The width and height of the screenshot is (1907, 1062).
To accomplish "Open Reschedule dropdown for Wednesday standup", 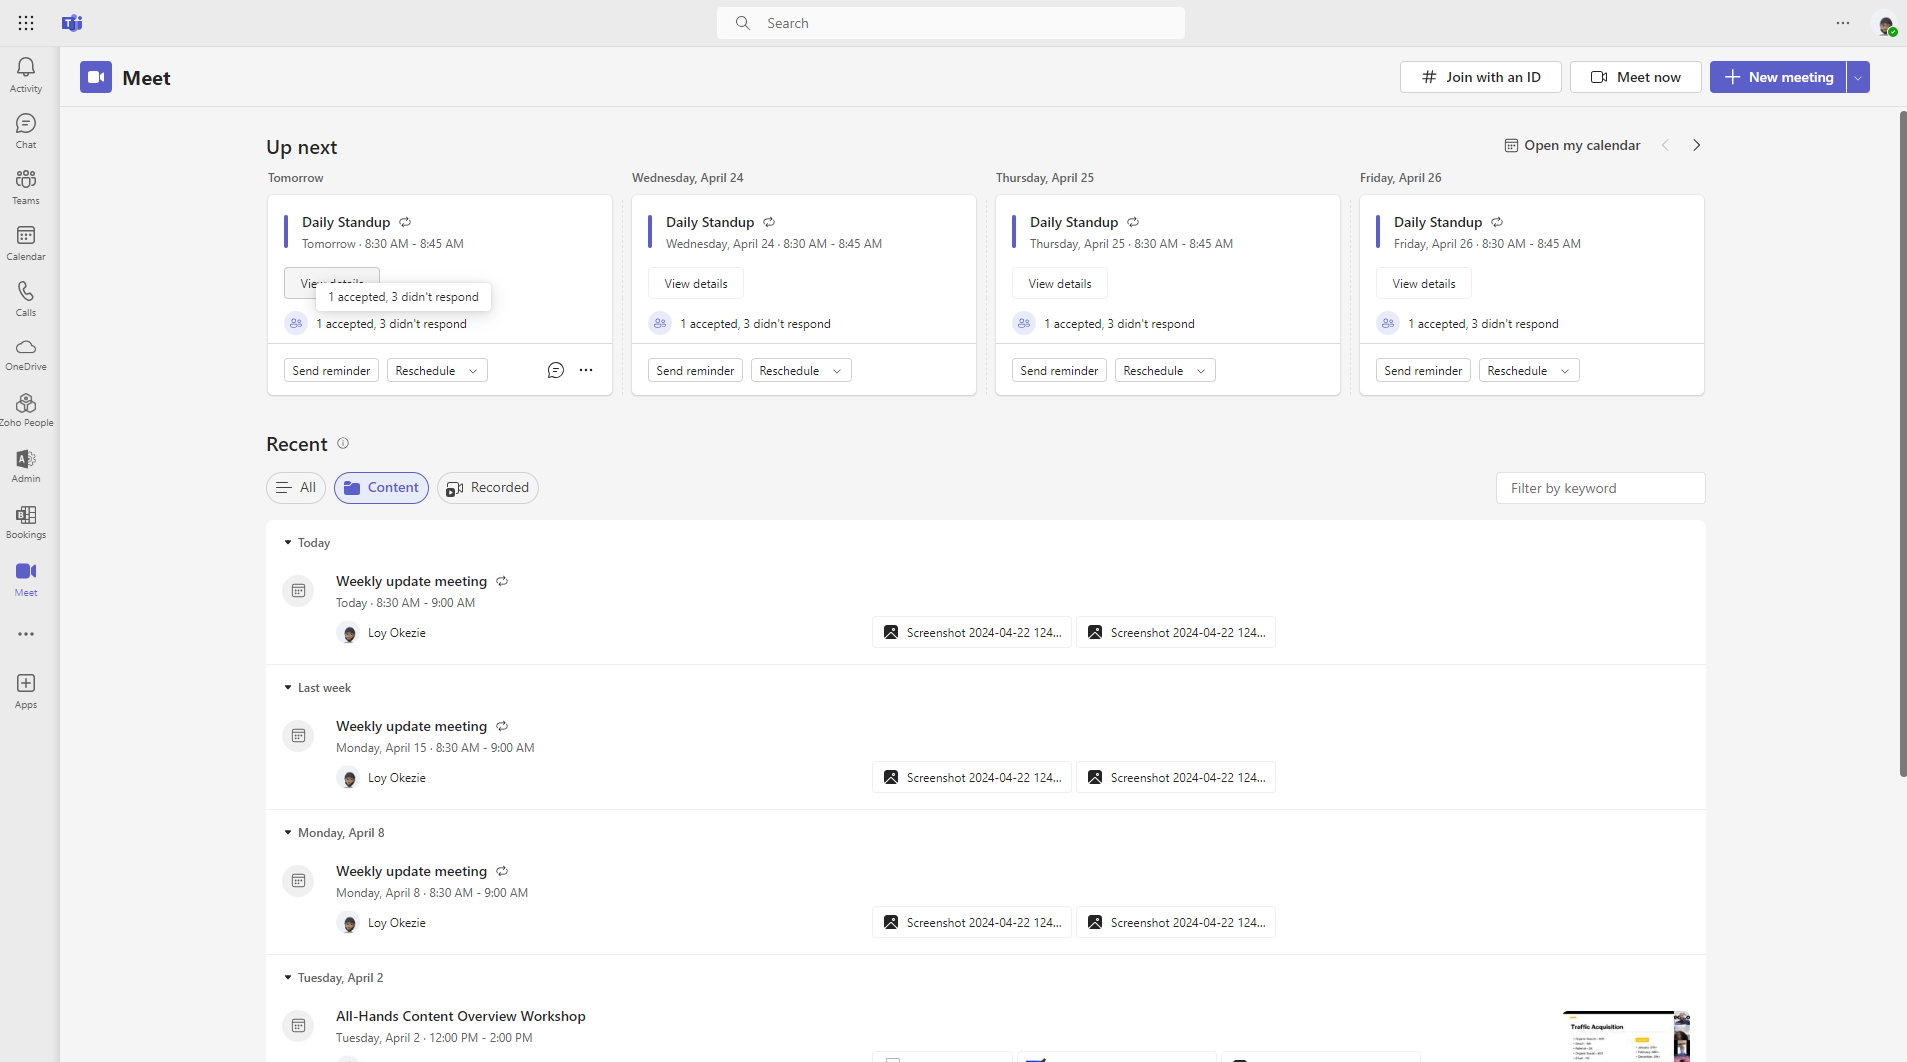I will point(801,371).
